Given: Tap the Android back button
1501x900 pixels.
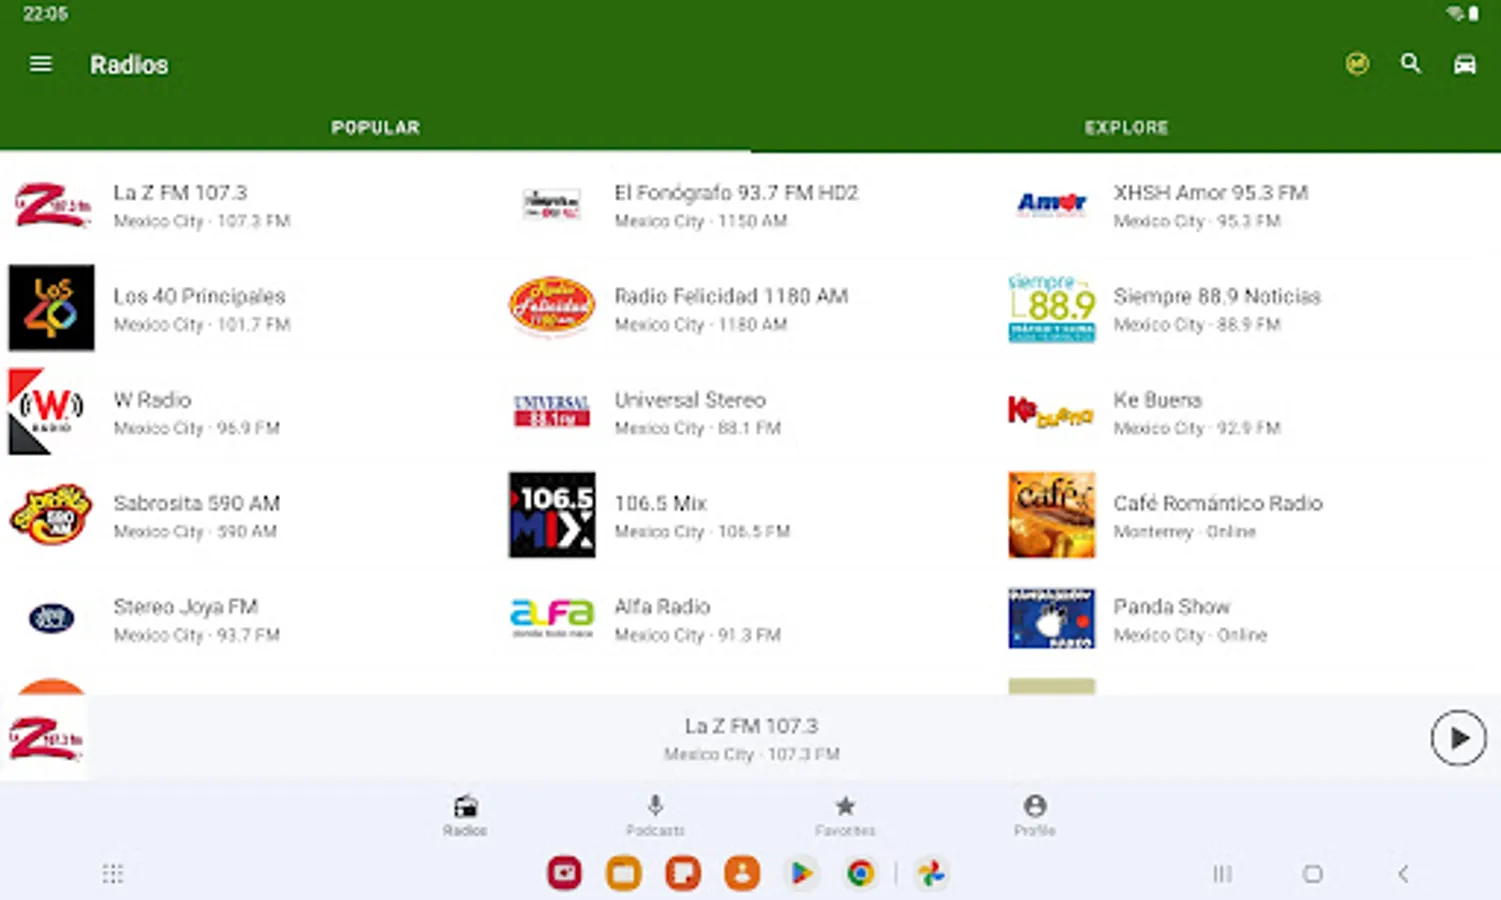Looking at the screenshot, I should (x=1402, y=874).
